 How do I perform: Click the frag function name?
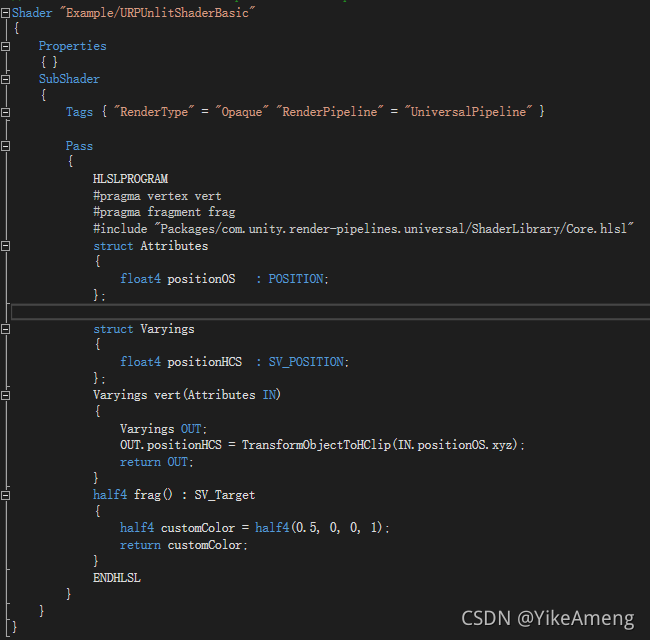click(147, 495)
